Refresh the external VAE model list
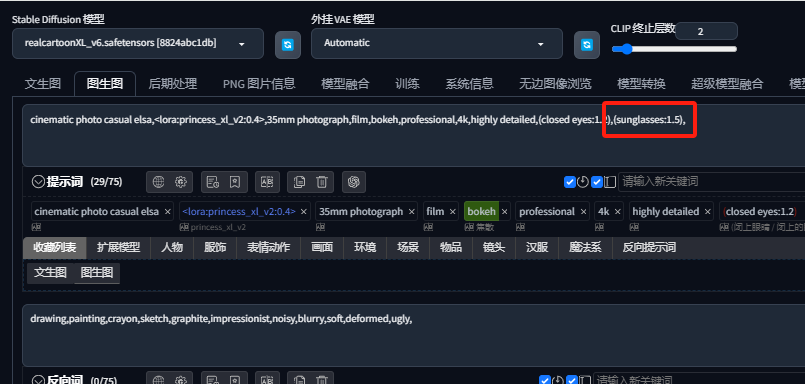The image size is (805, 384). pos(587,45)
